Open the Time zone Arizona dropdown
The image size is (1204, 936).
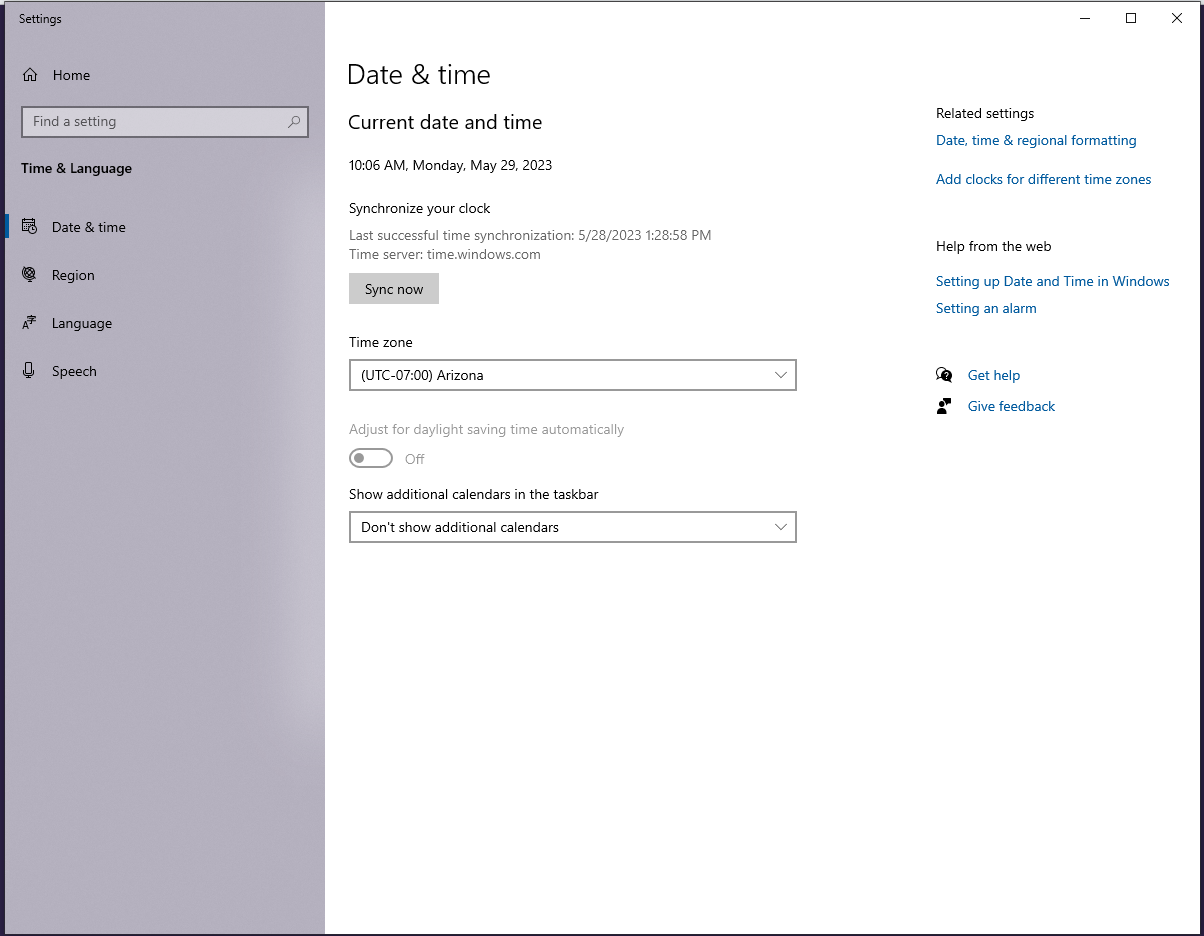pyautogui.click(x=573, y=375)
